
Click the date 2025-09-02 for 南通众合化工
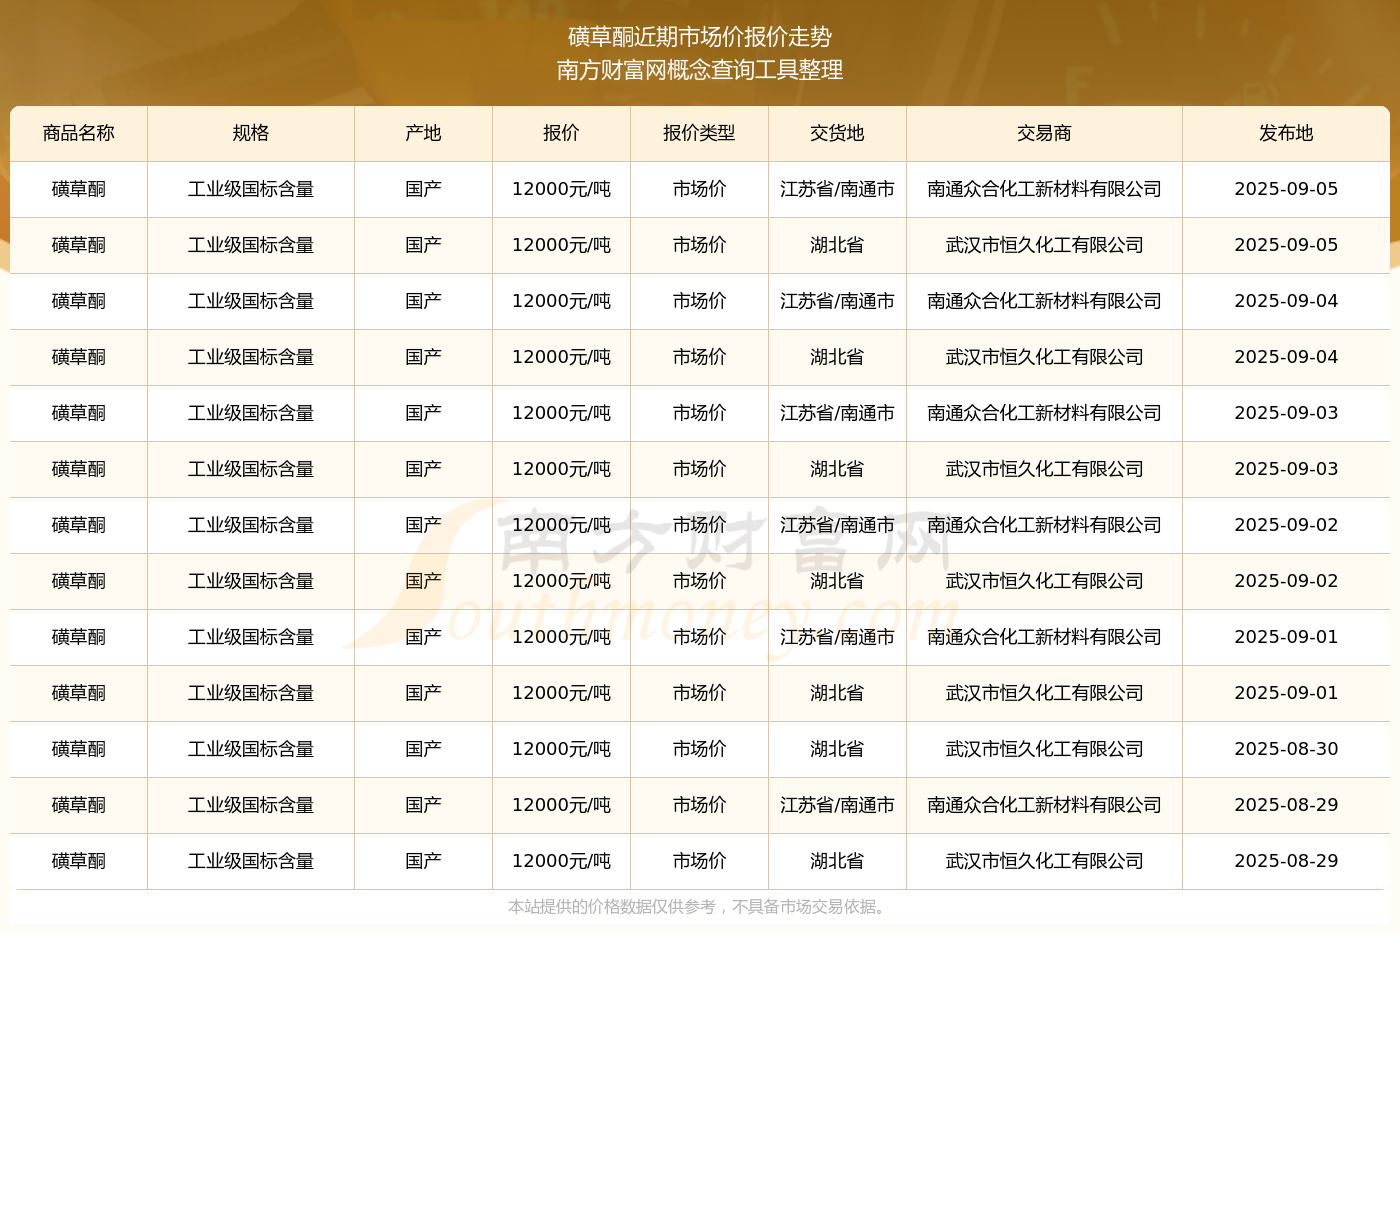pyautogui.click(x=1286, y=525)
